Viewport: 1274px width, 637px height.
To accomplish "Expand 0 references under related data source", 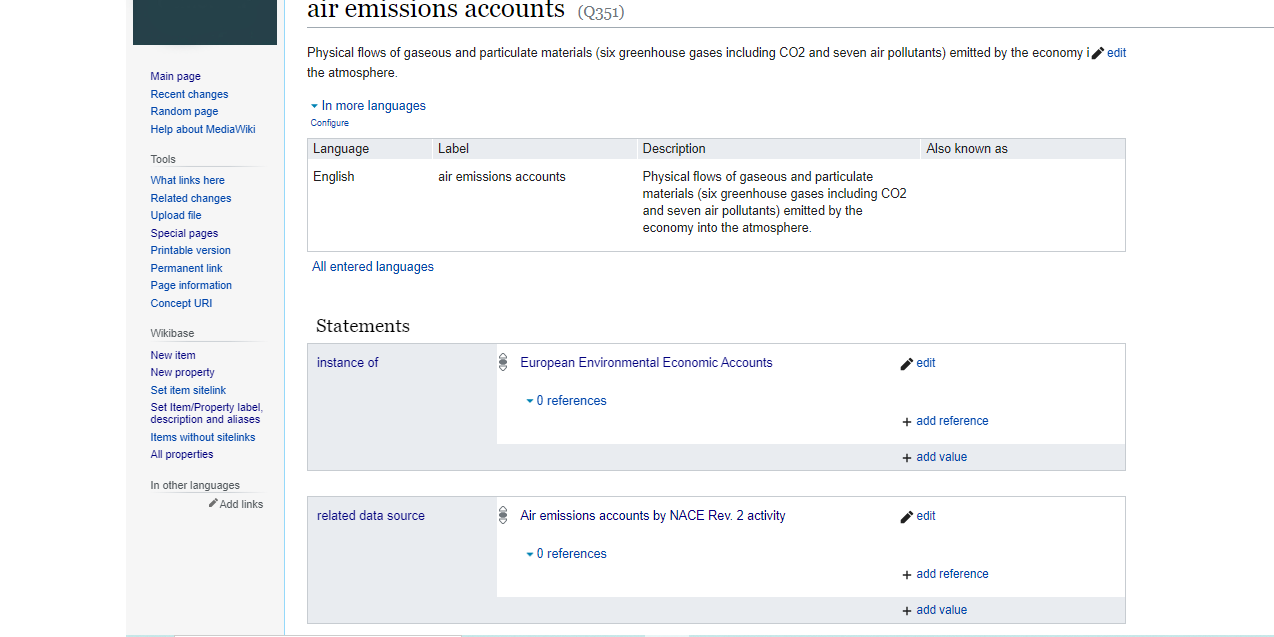I will point(566,554).
